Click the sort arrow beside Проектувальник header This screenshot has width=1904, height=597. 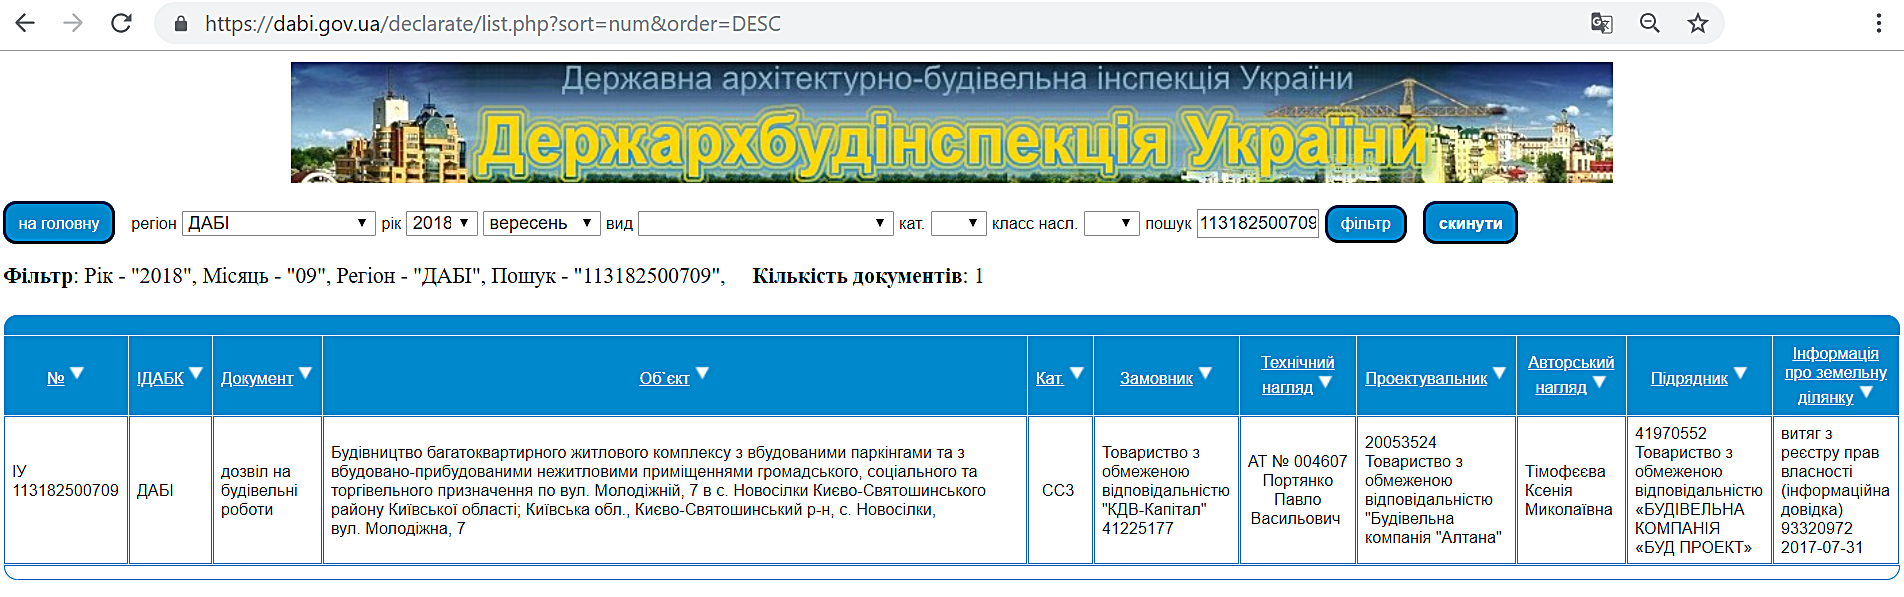[x=1499, y=373]
